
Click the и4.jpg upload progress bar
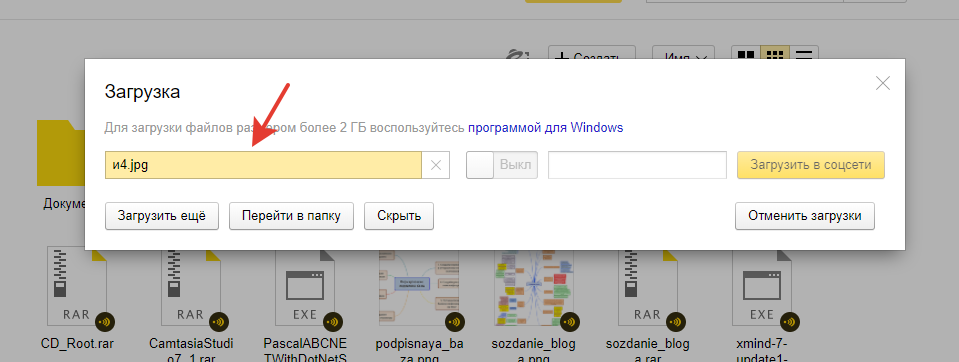[x=263, y=165]
